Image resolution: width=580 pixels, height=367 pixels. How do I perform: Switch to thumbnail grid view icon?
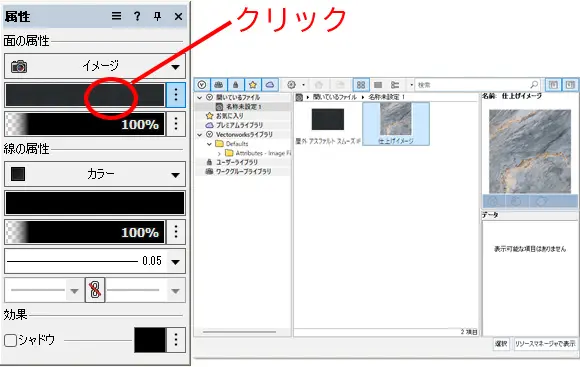pos(361,85)
